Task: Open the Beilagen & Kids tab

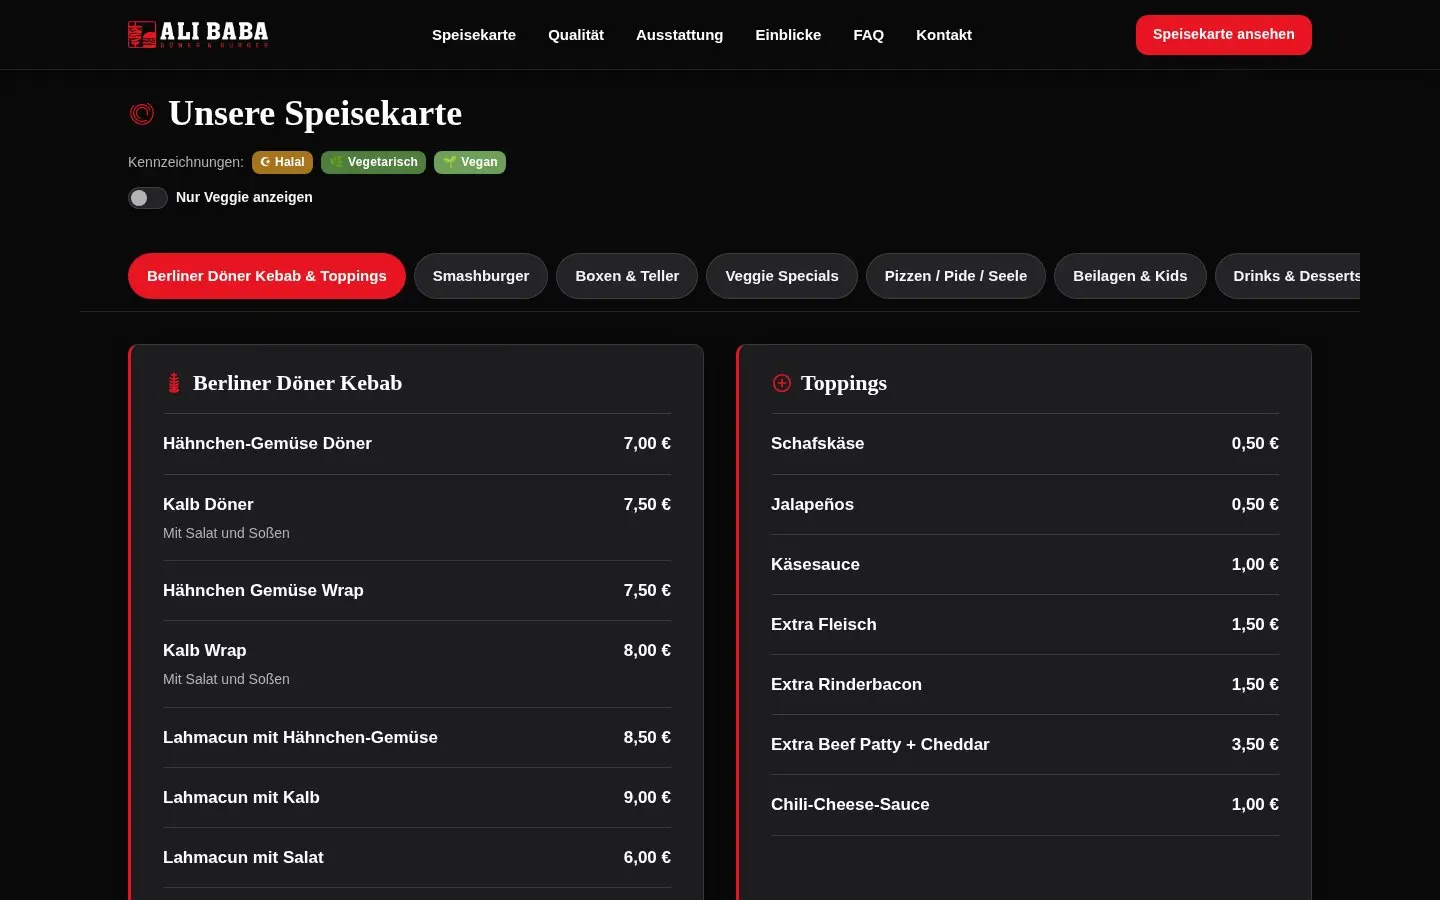Action: (1130, 276)
